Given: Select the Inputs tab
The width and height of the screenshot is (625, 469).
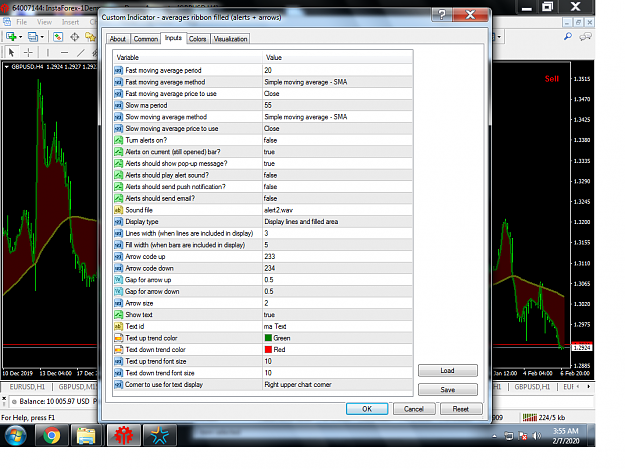Looking at the screenshot, I should click(x=173, y=38).
